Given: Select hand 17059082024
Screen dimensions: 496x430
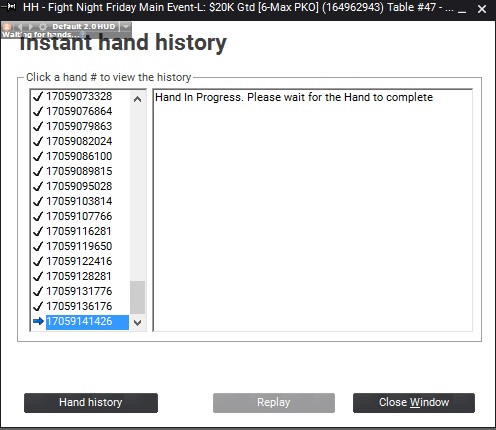Looking at the screenshot, I should [x=79, y=141].
